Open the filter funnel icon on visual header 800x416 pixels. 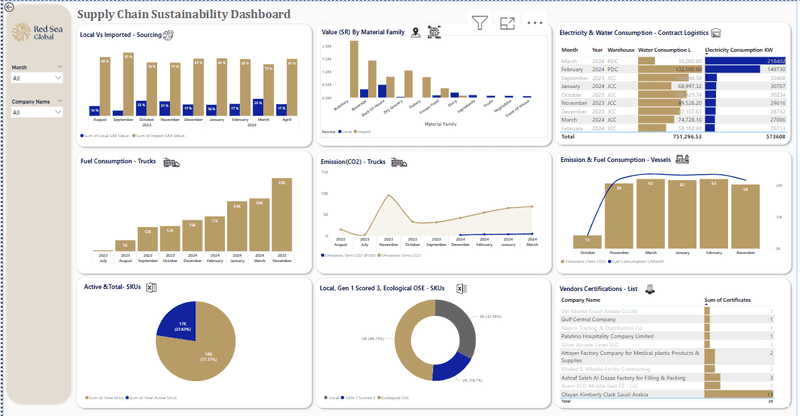click(480, 23)
